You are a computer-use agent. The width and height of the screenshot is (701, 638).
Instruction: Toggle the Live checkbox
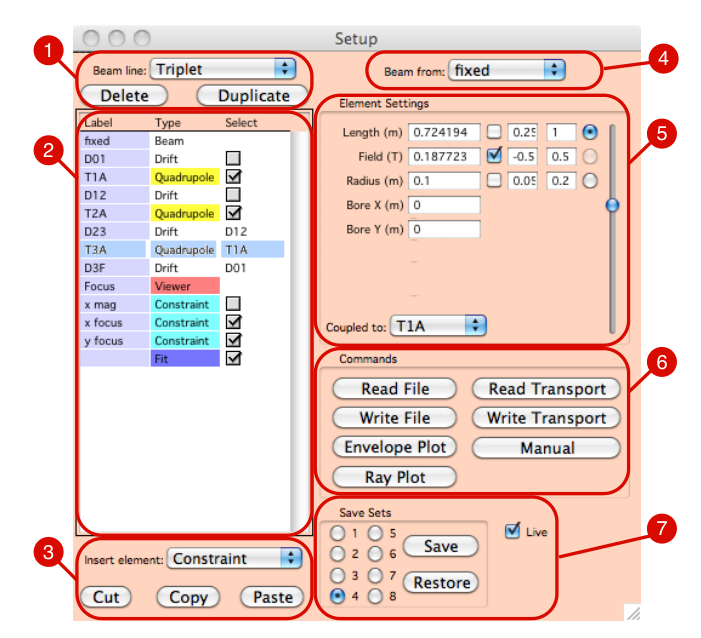(512, 531)
